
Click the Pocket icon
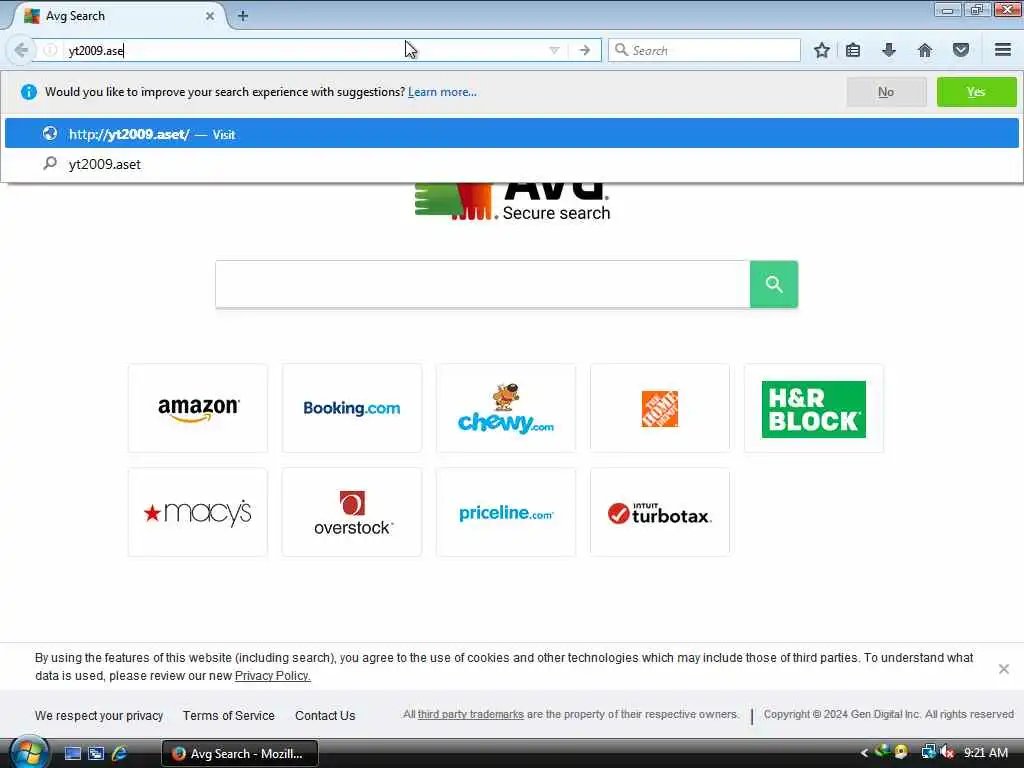(961, 50)
